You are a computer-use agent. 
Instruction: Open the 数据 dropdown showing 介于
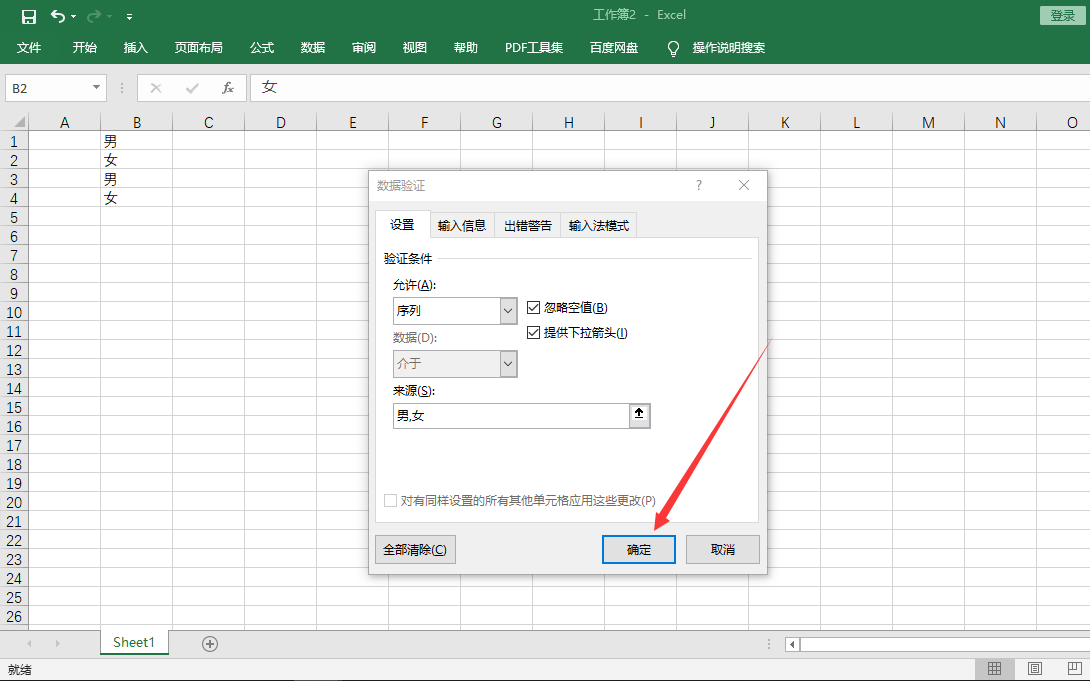pos(509,363)
